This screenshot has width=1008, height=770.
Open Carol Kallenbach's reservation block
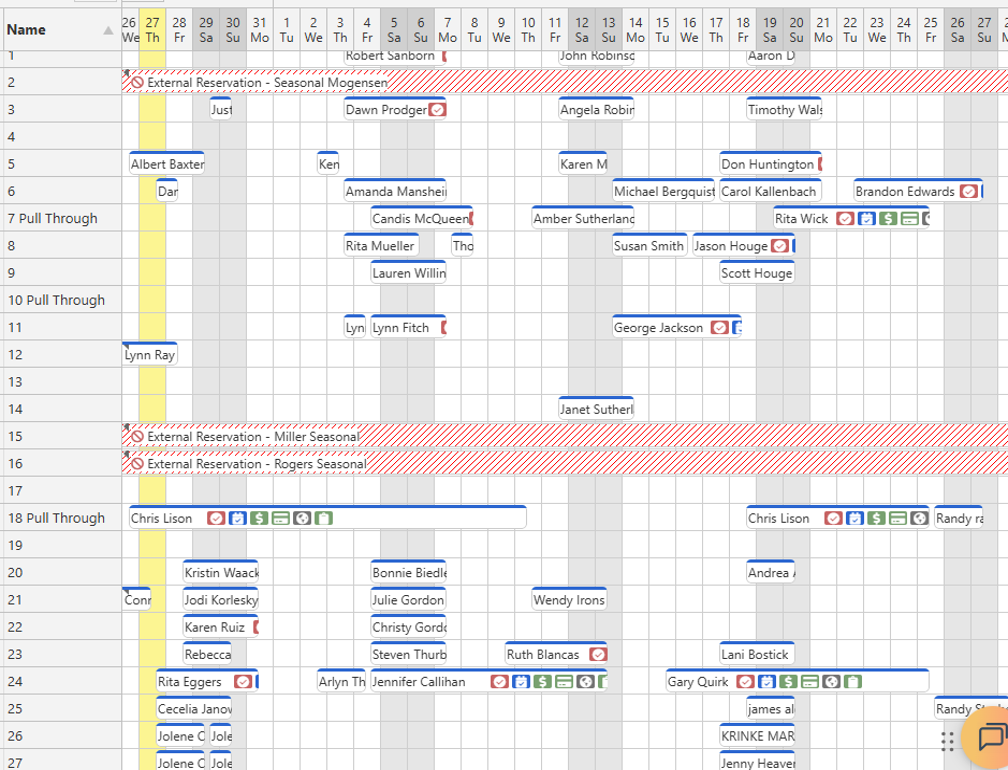[771, 191]
